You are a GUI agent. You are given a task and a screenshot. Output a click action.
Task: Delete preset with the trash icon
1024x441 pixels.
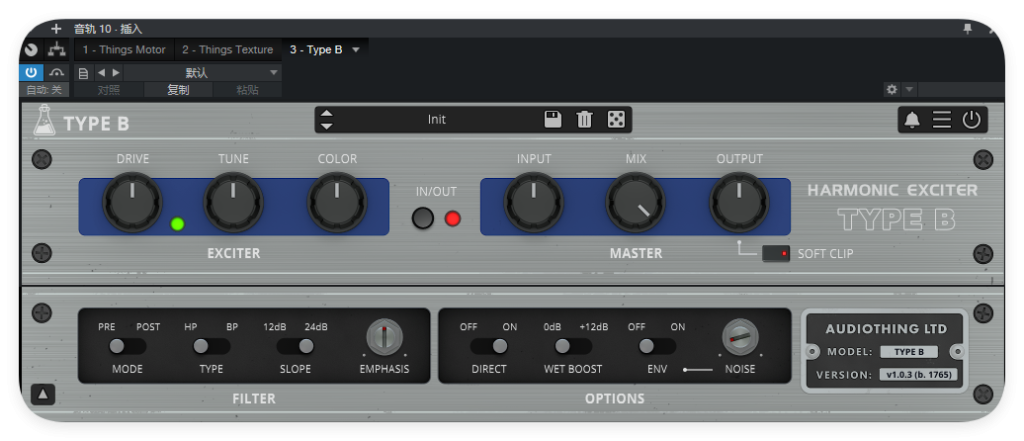tap(584, 120)
